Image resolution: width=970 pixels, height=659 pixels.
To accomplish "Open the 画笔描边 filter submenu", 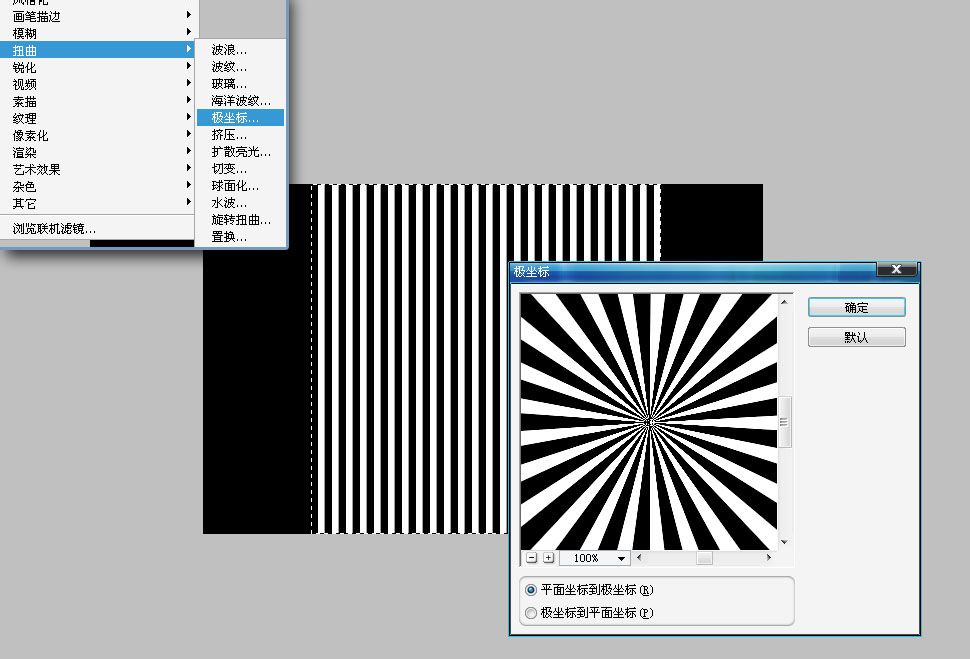I will point(98,16).
